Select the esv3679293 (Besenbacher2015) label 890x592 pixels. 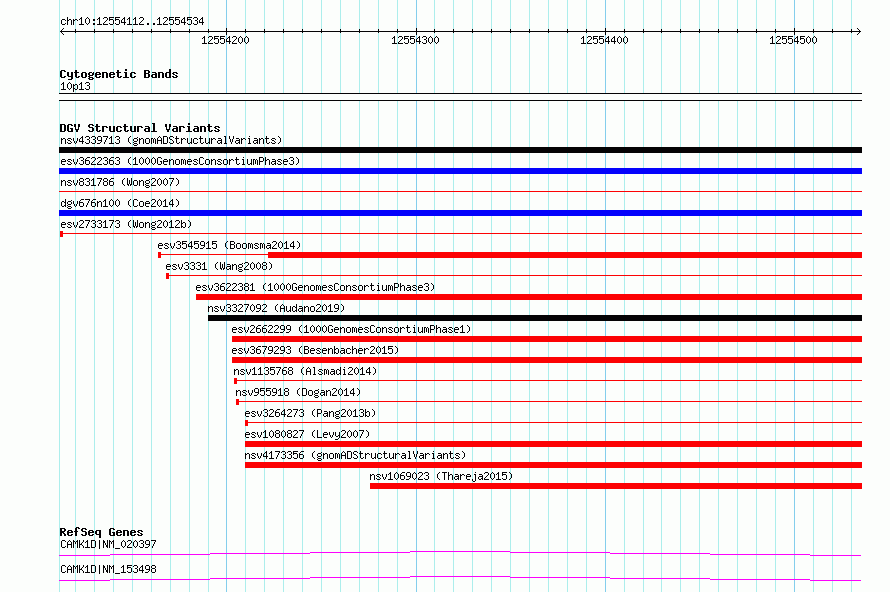tap(315, 350)
